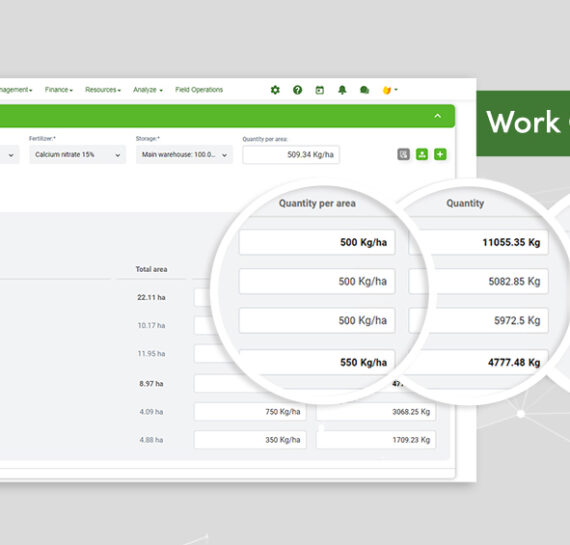The image size is (570, 545).
Task: Click the 350 Kg/ha field
Action: [250, 440]
